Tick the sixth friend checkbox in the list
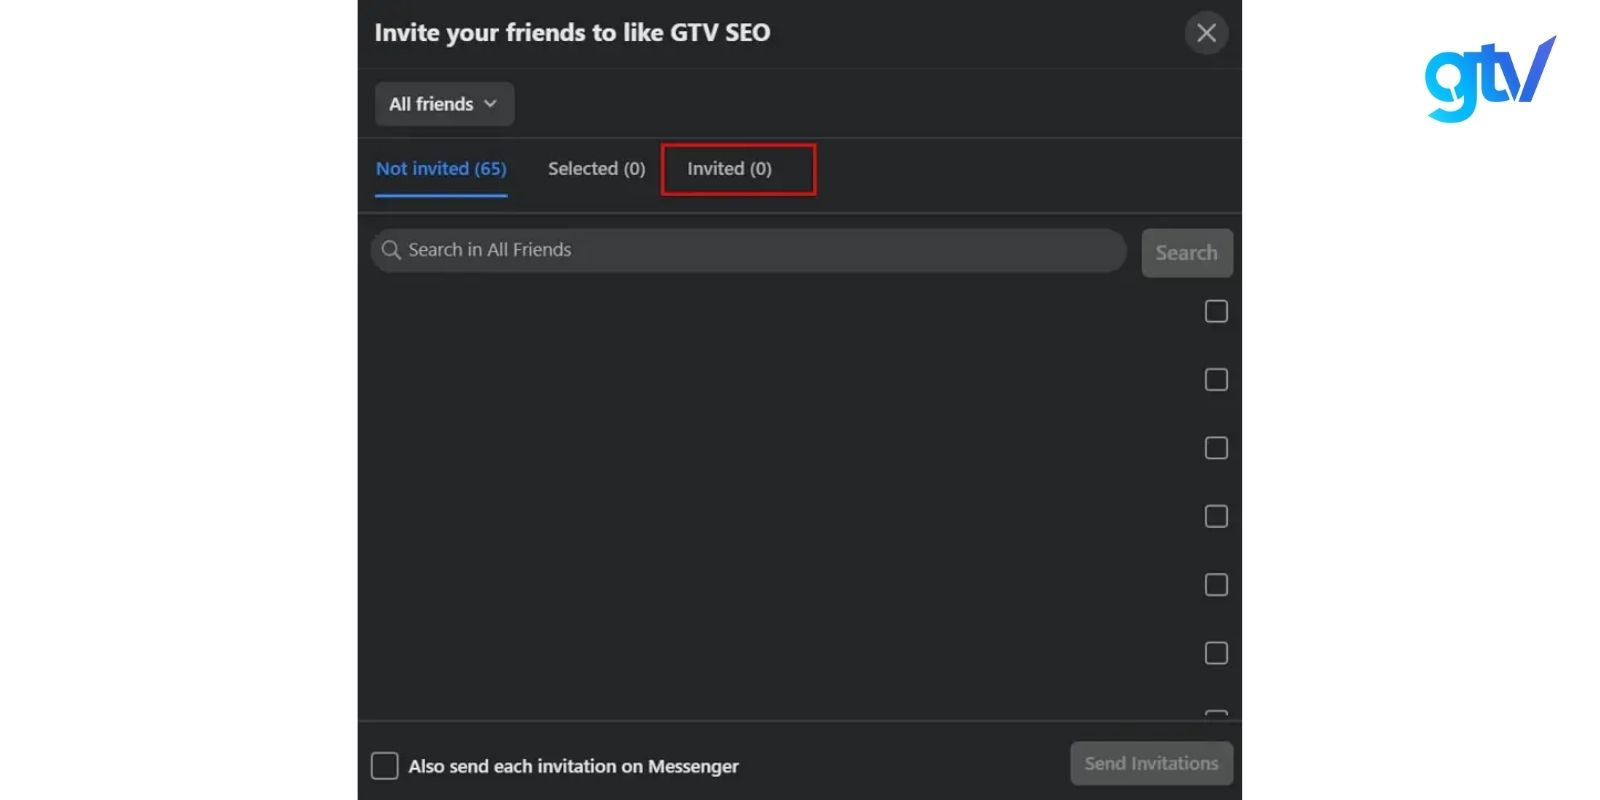This screenshot has width=1600, height=800. coord(1216,653)
